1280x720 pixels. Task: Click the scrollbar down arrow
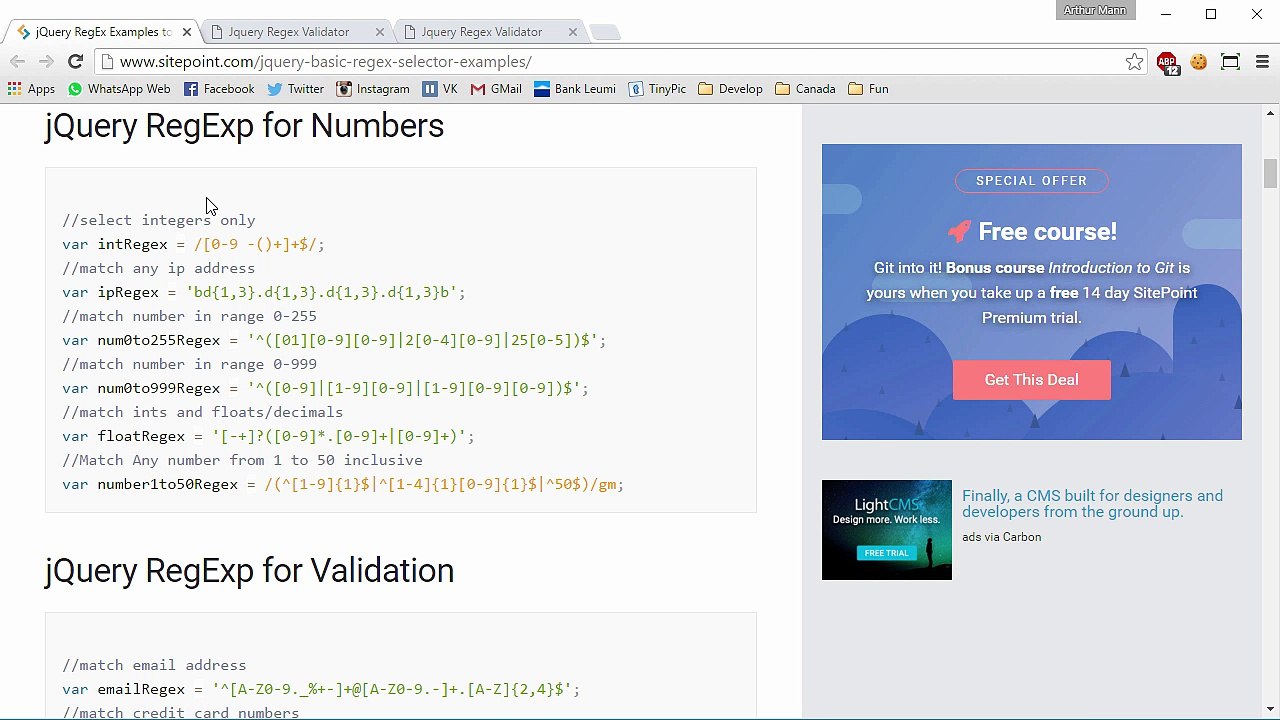click(1270, 709)
